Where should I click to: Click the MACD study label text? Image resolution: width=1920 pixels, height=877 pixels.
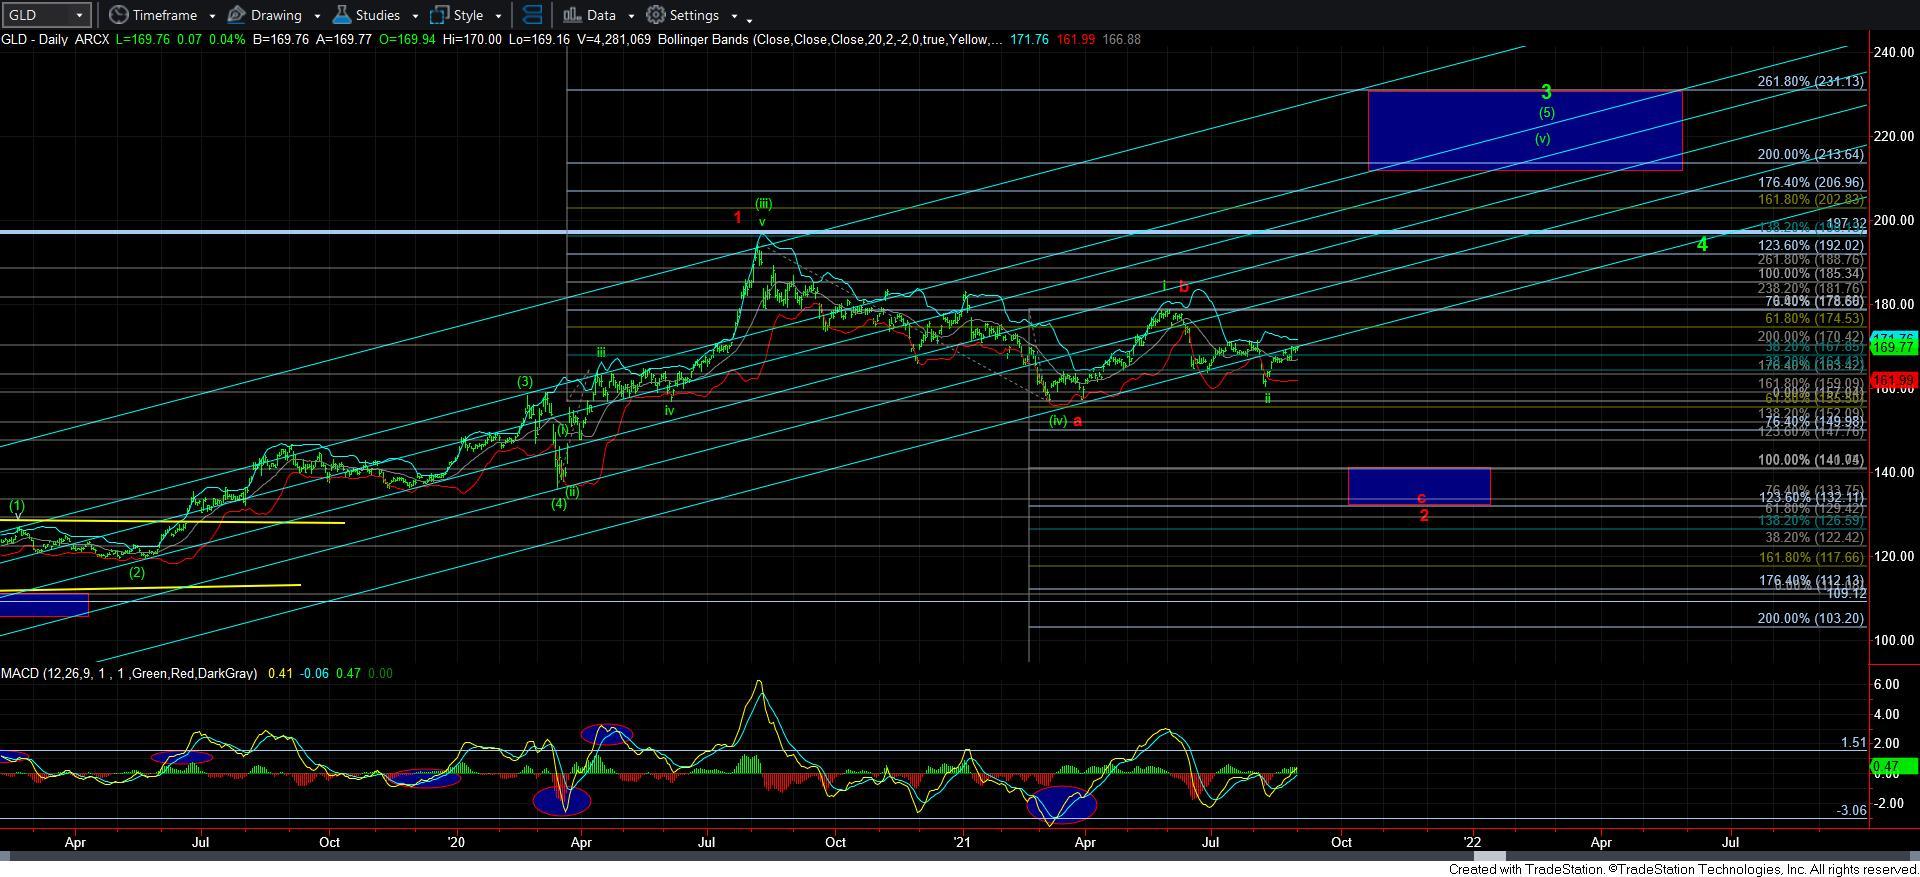coord(129,674)
